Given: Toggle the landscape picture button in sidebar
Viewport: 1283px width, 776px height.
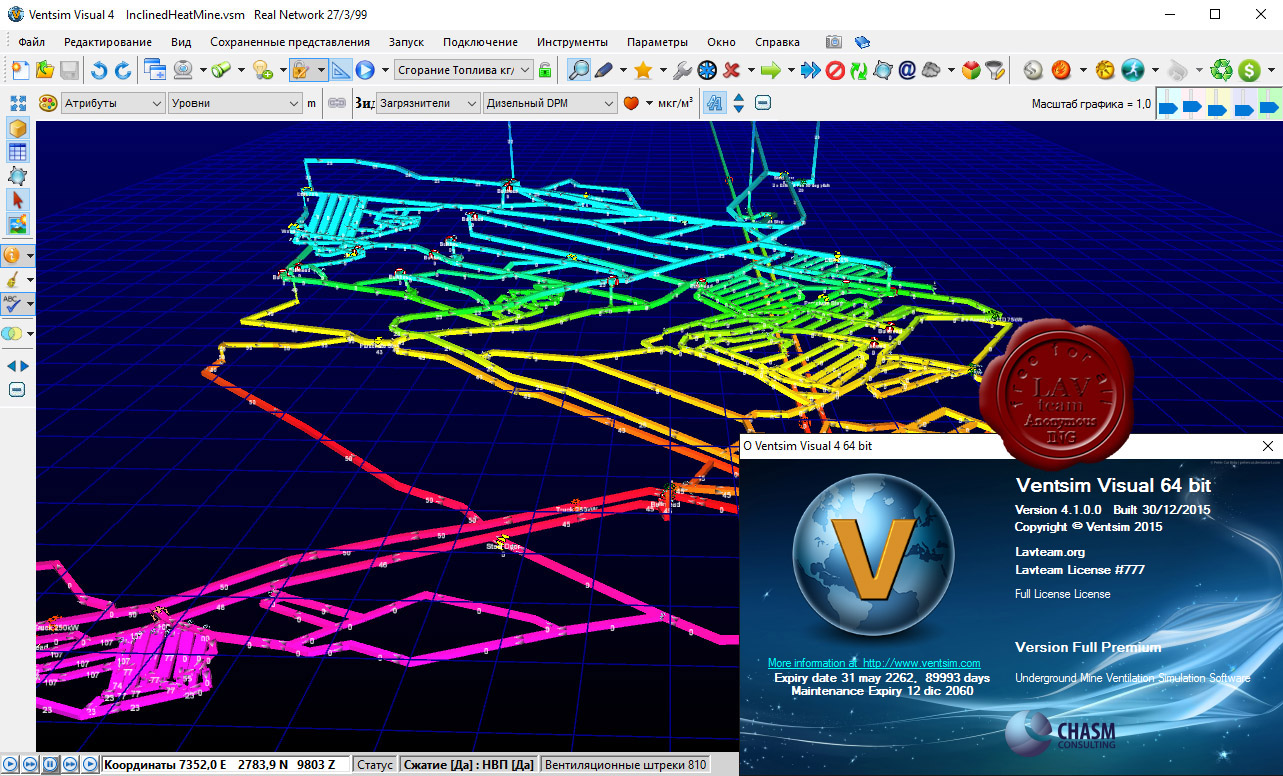Looking at the screenshot, I should click(x=18, y=224).
